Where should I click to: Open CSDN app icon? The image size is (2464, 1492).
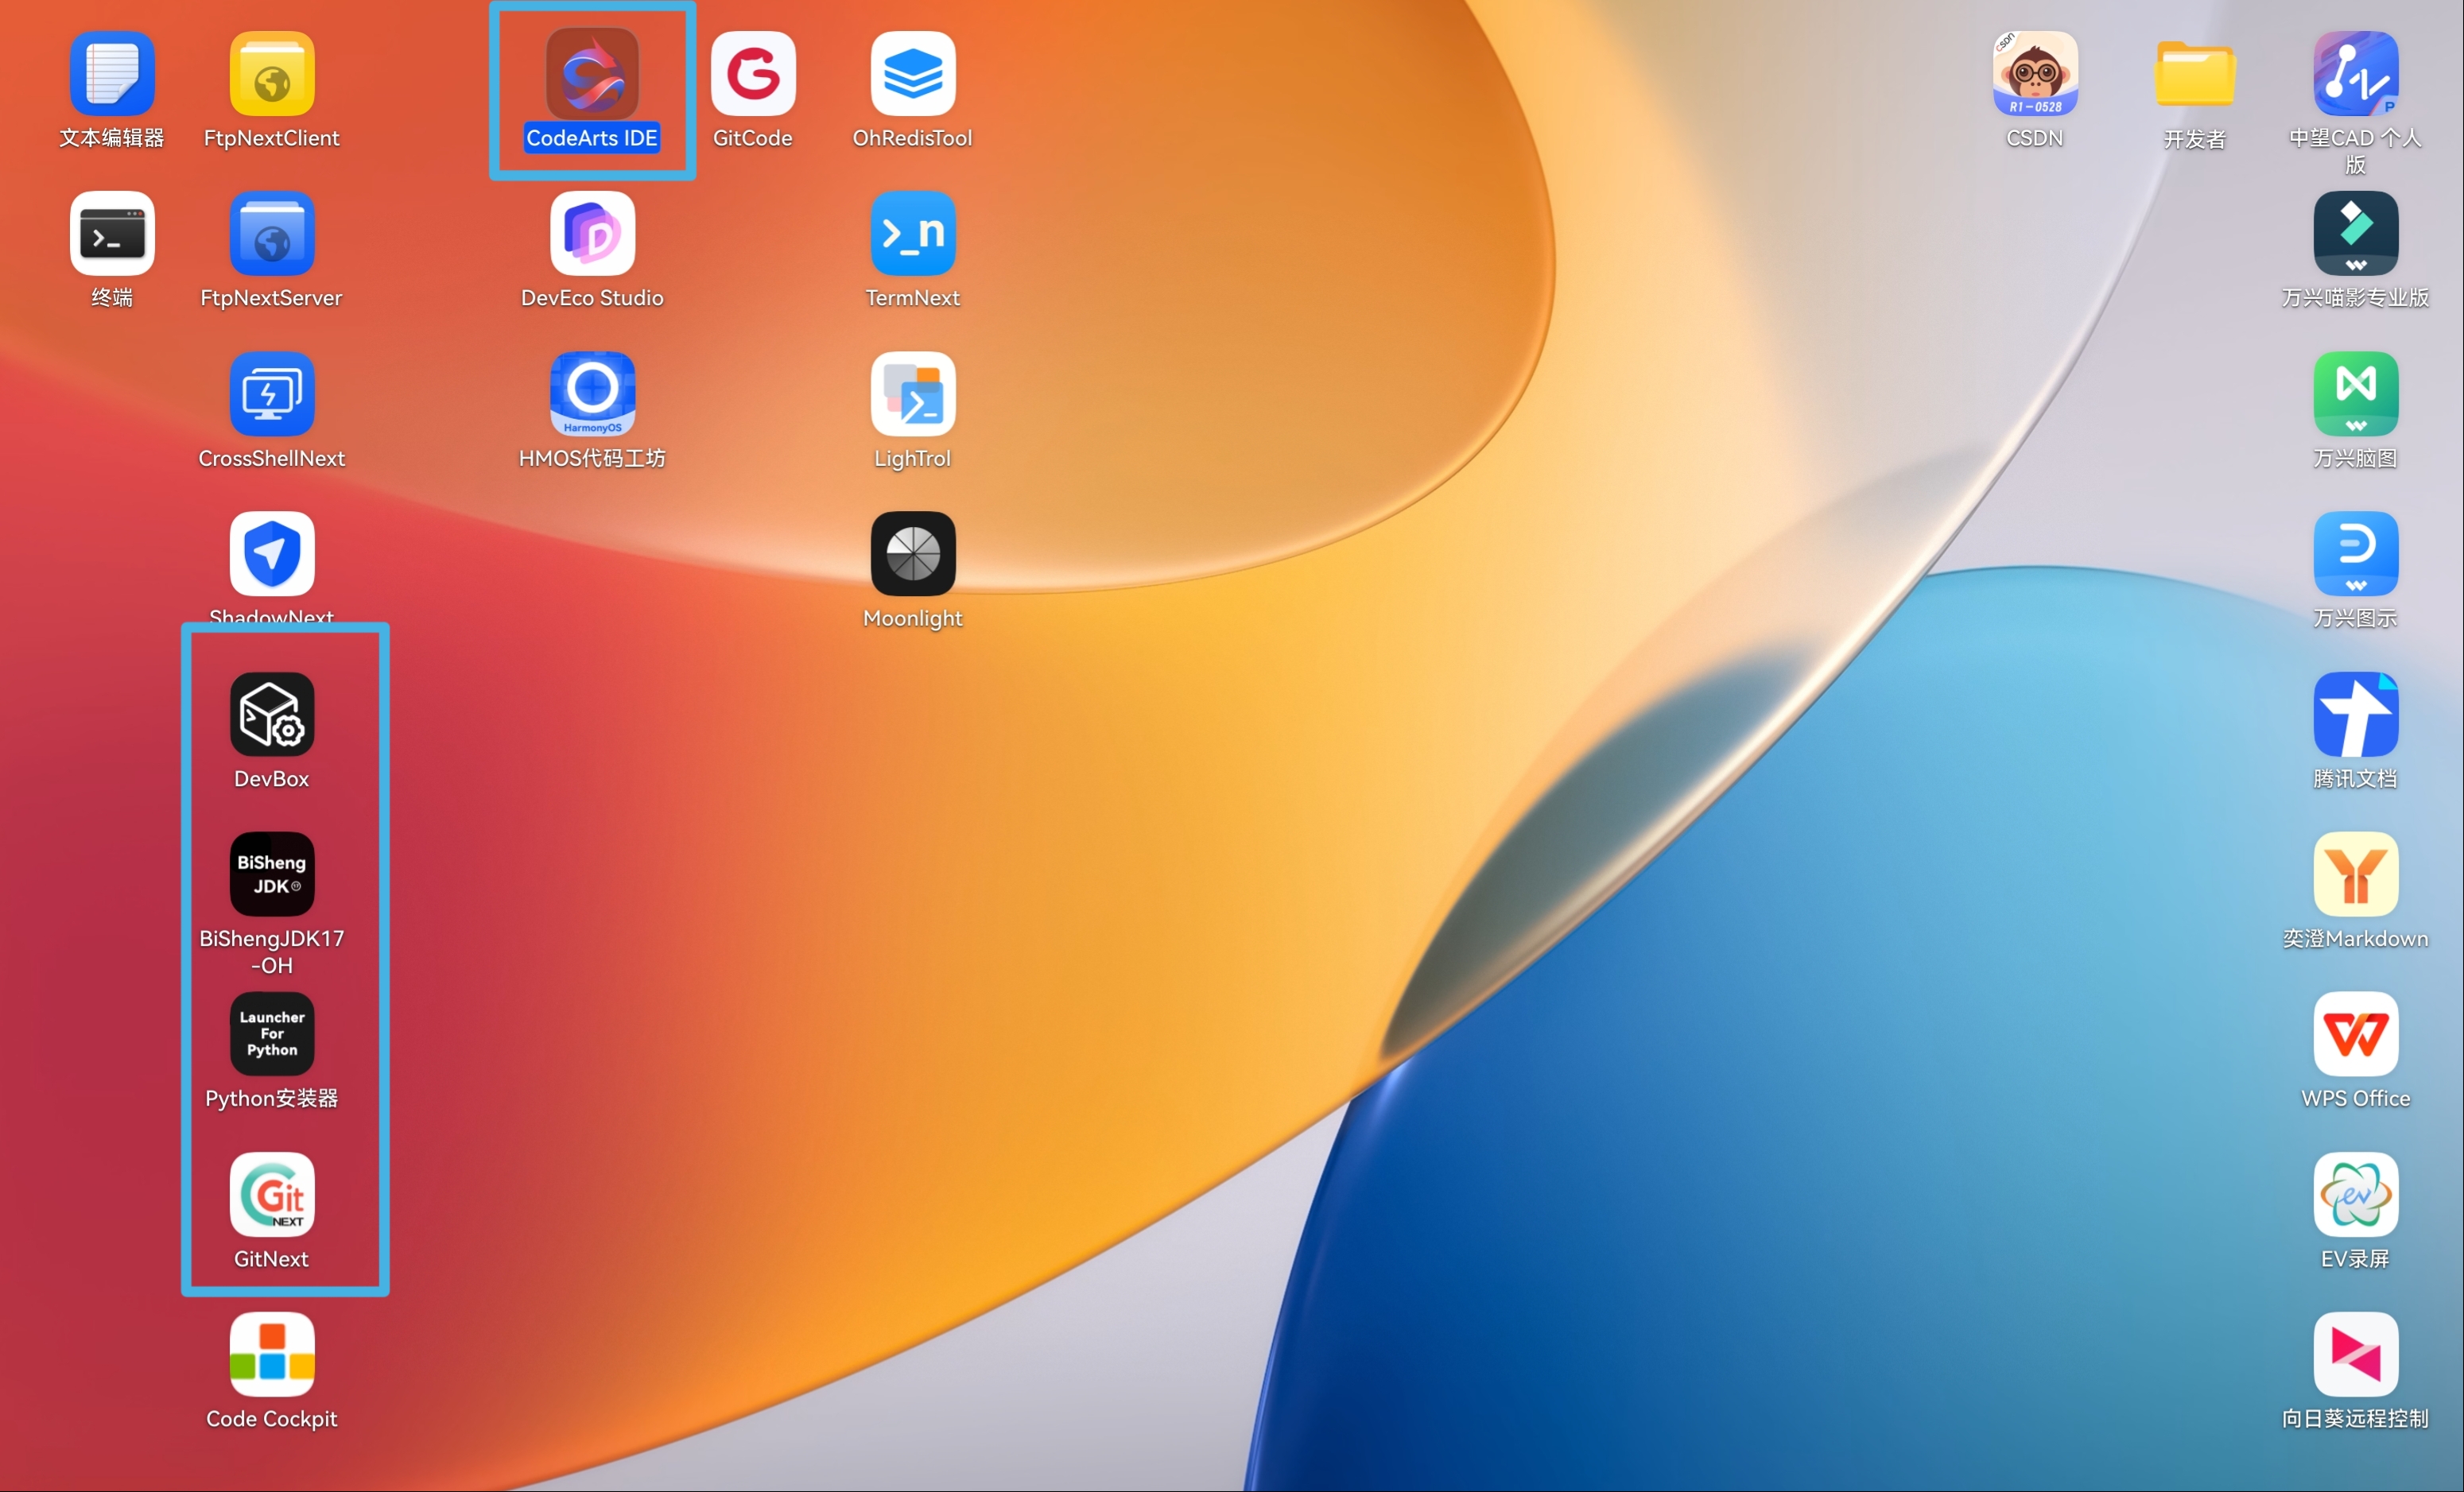click(x=2034, y=75)
